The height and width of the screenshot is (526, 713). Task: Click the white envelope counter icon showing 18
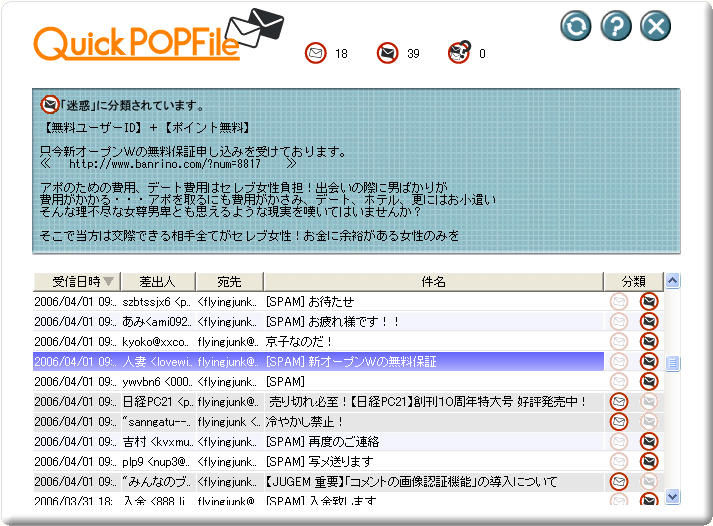tap(316, 53)
